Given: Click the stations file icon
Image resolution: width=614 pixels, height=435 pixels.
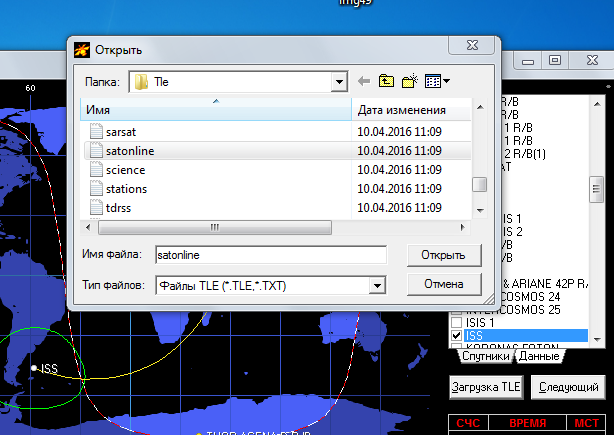Looking at the screenshot, I should (96, 189).
